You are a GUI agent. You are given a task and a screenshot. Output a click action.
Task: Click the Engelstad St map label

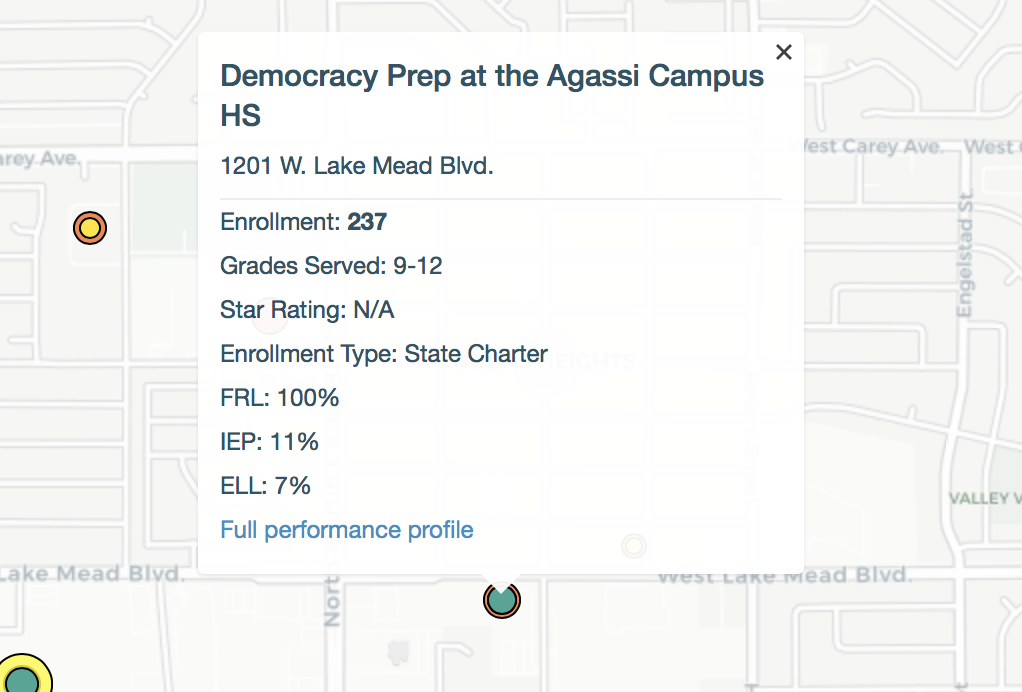pyautogui.click(x=965, y=254)
